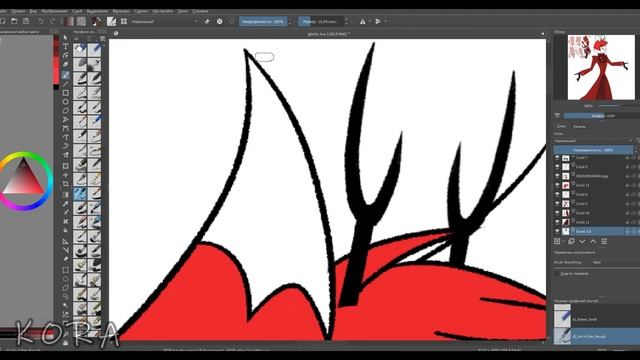
Task: Select the Shape Select arrow tool
Action: [x=65, y=38]
